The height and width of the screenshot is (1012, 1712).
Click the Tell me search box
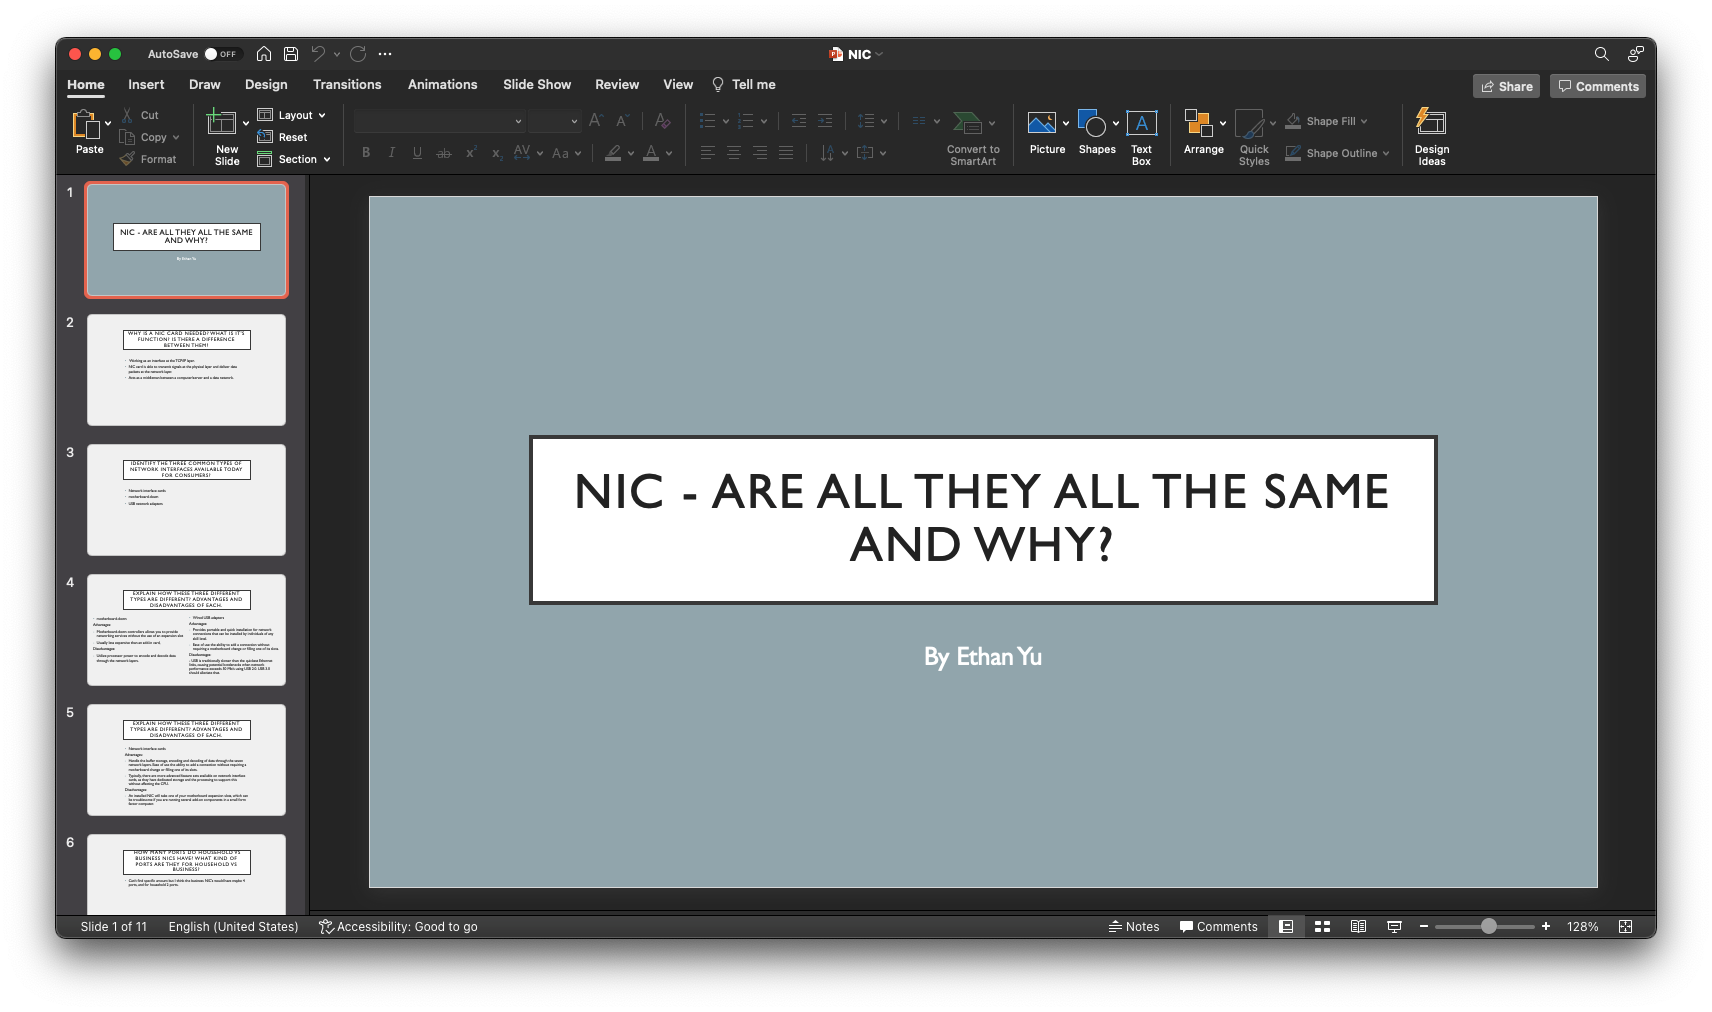point(744,85)
